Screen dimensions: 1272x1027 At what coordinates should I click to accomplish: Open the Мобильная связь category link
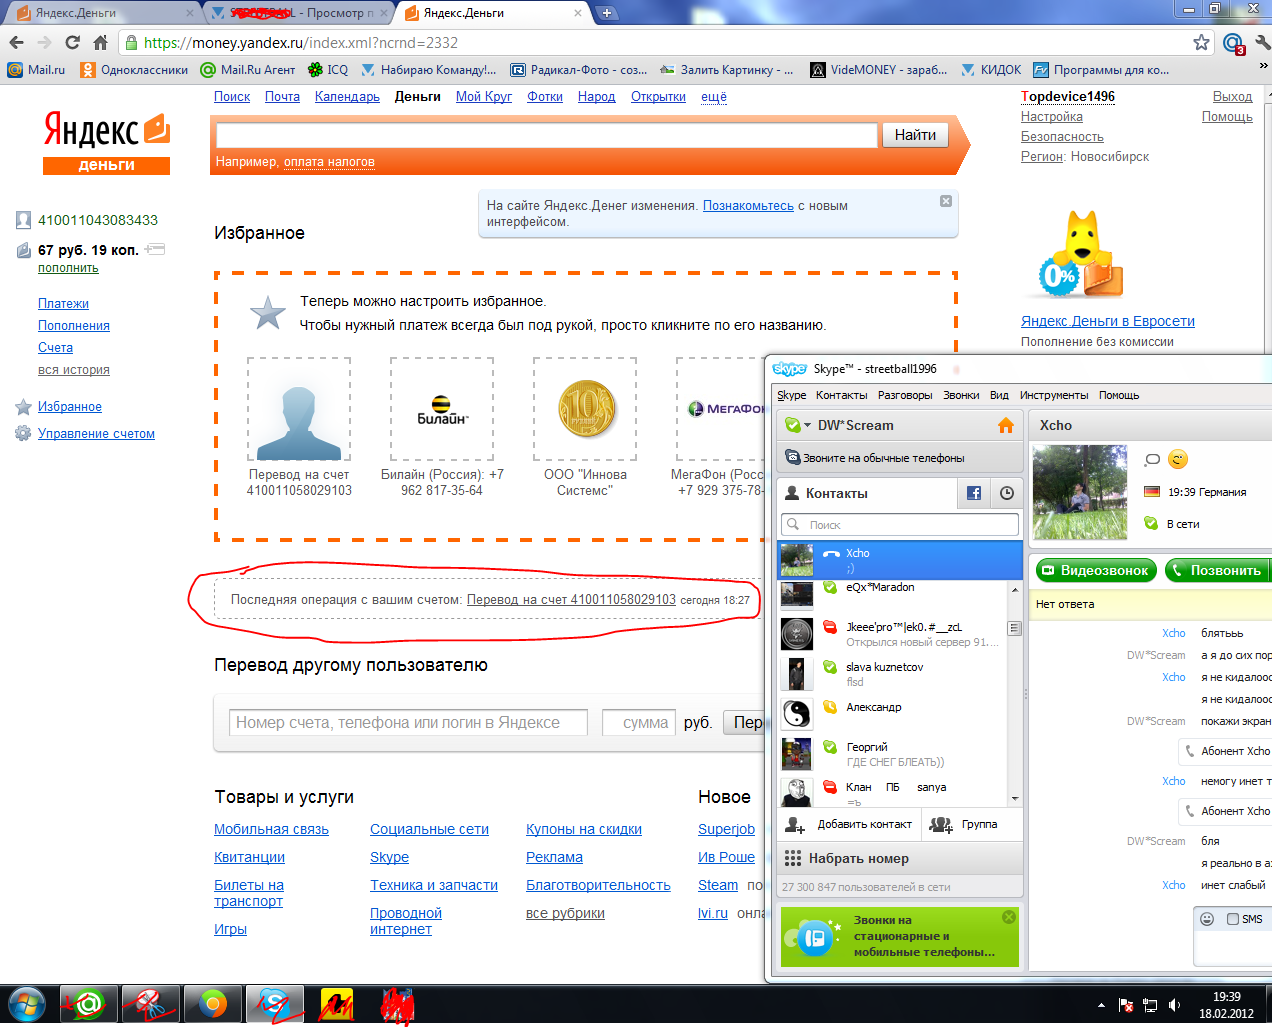click(x=271, y=829)
